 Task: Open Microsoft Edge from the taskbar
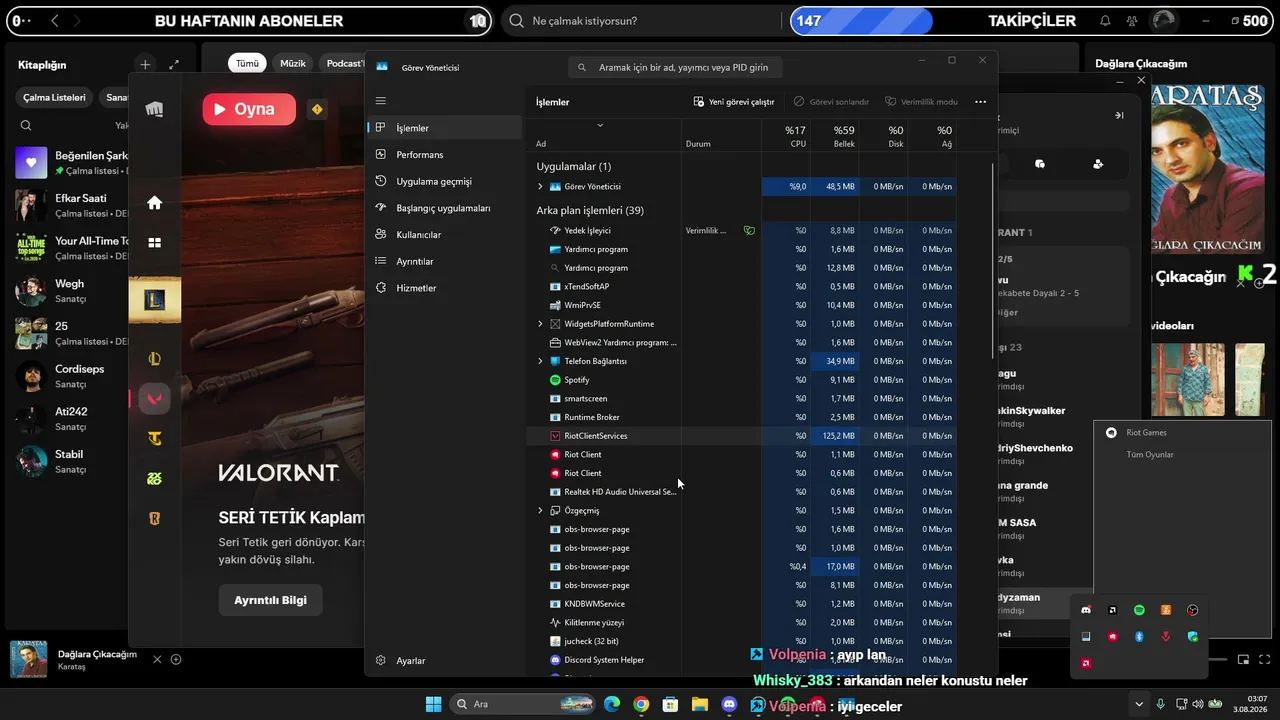(x=611, y=704)
